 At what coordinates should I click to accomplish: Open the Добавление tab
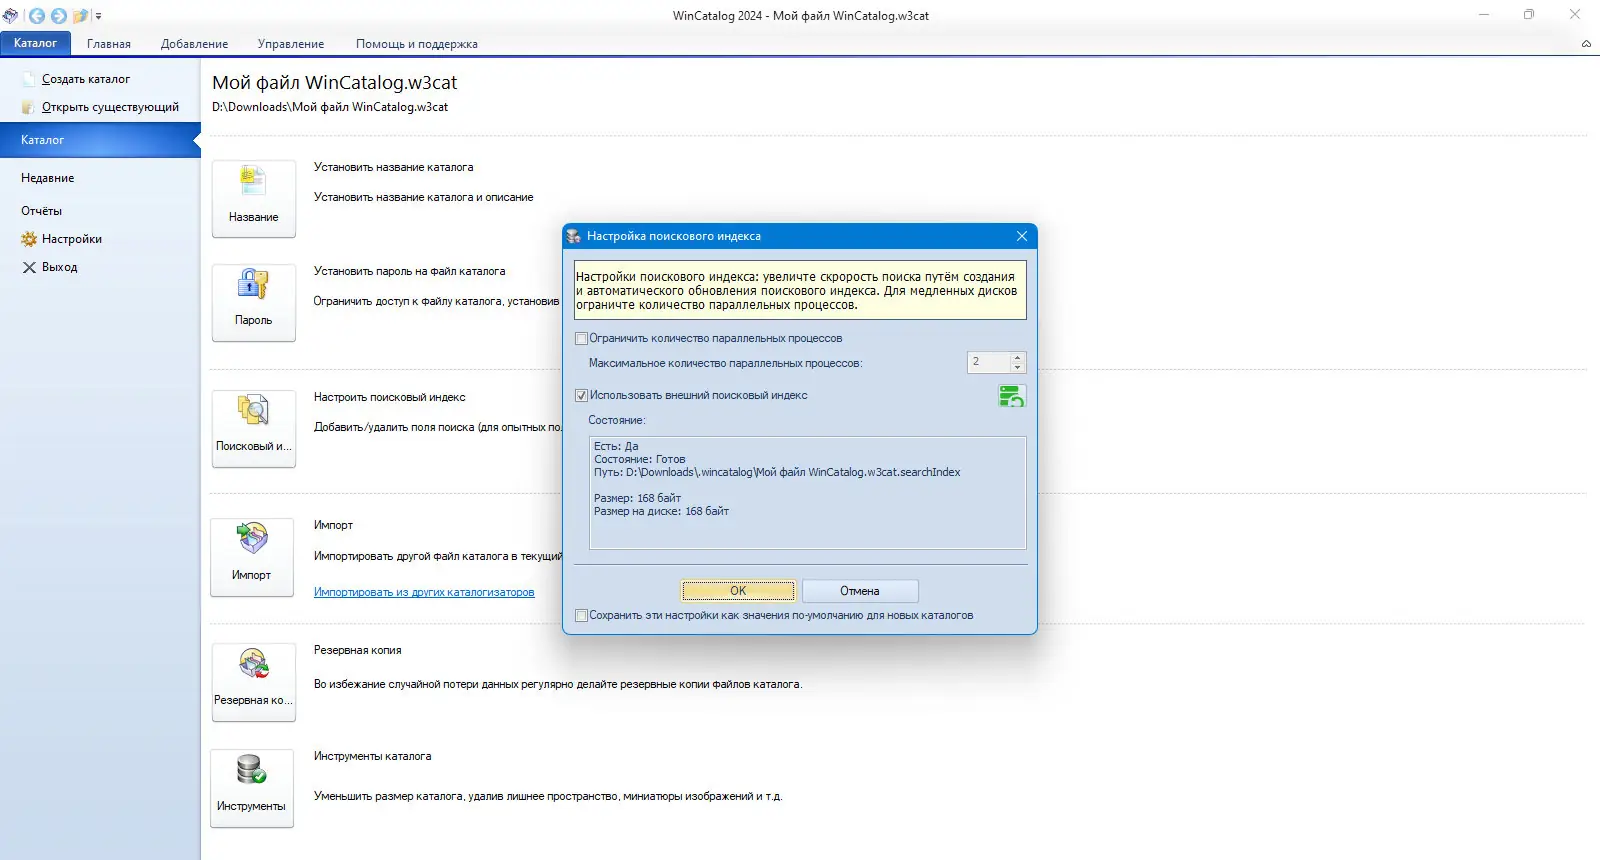[x=194, y=44]
